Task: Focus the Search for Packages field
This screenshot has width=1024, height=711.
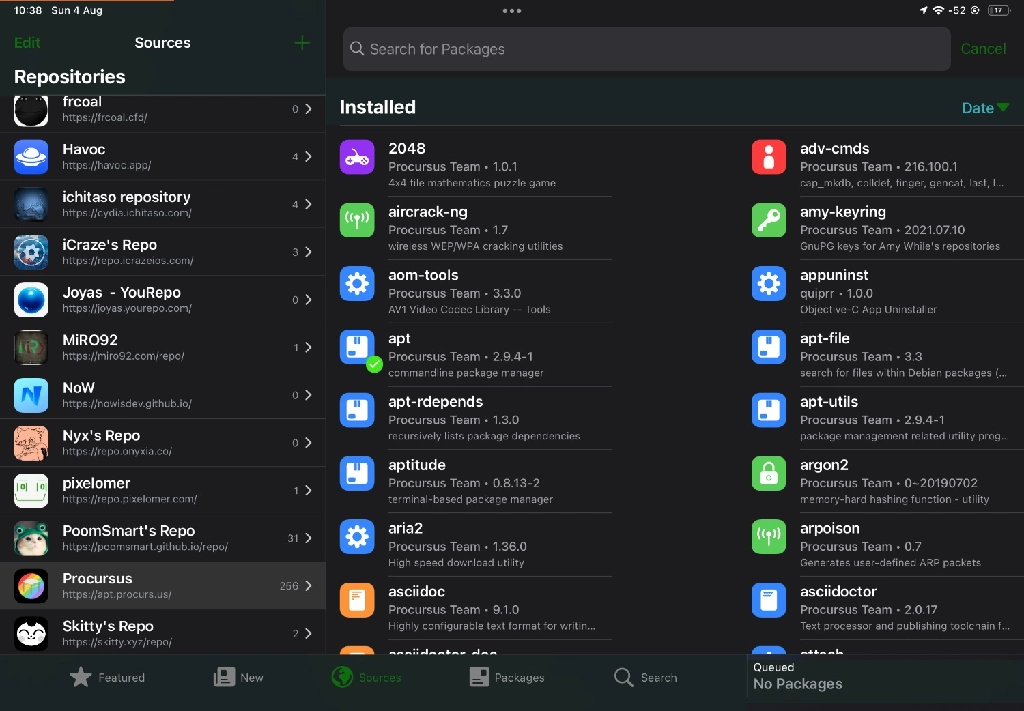Action: (x=647, y=49)
